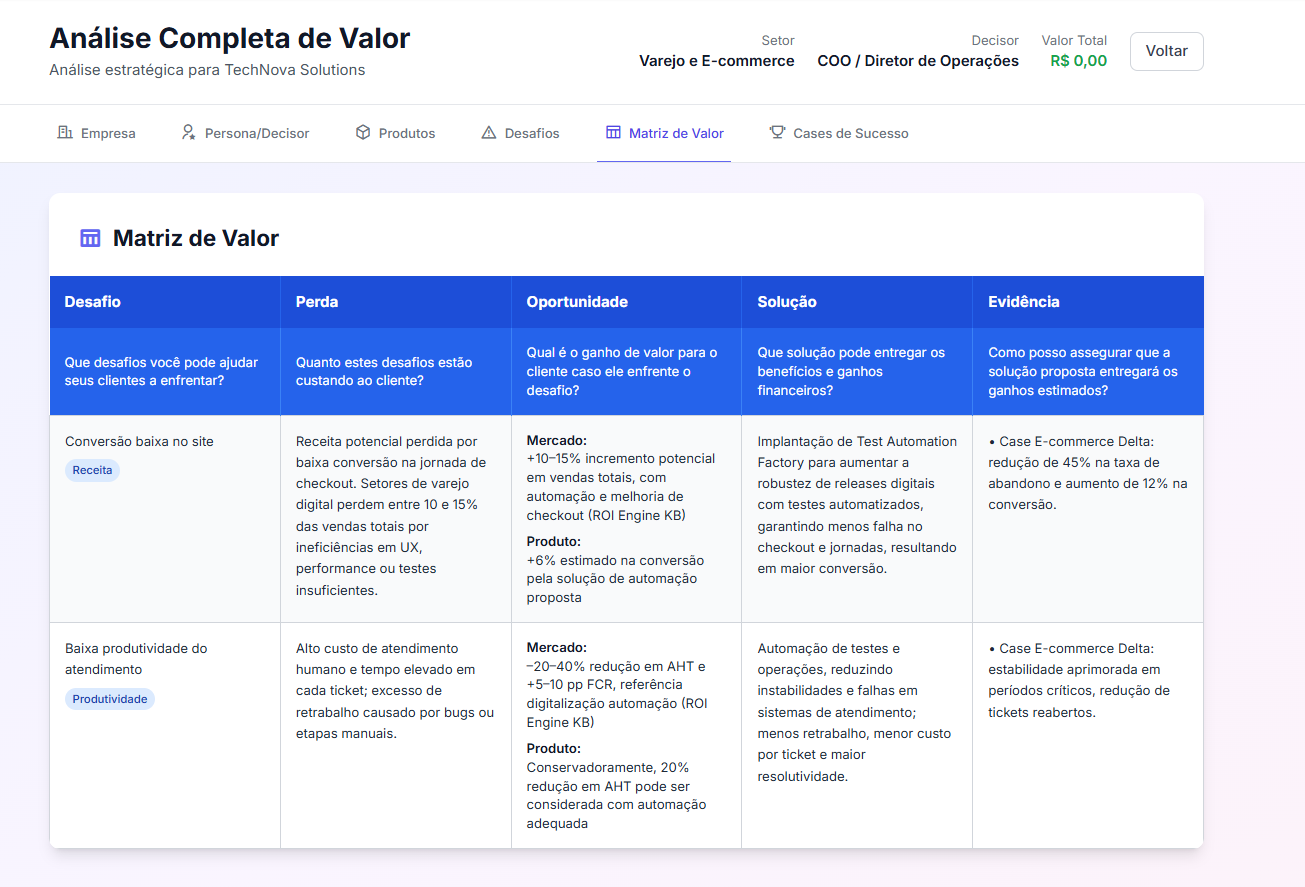The height and width of the screenshot is (887, 1305).
Task: Click the blue table icon beside Matriz de Valor heading
Action: [90, 237]
